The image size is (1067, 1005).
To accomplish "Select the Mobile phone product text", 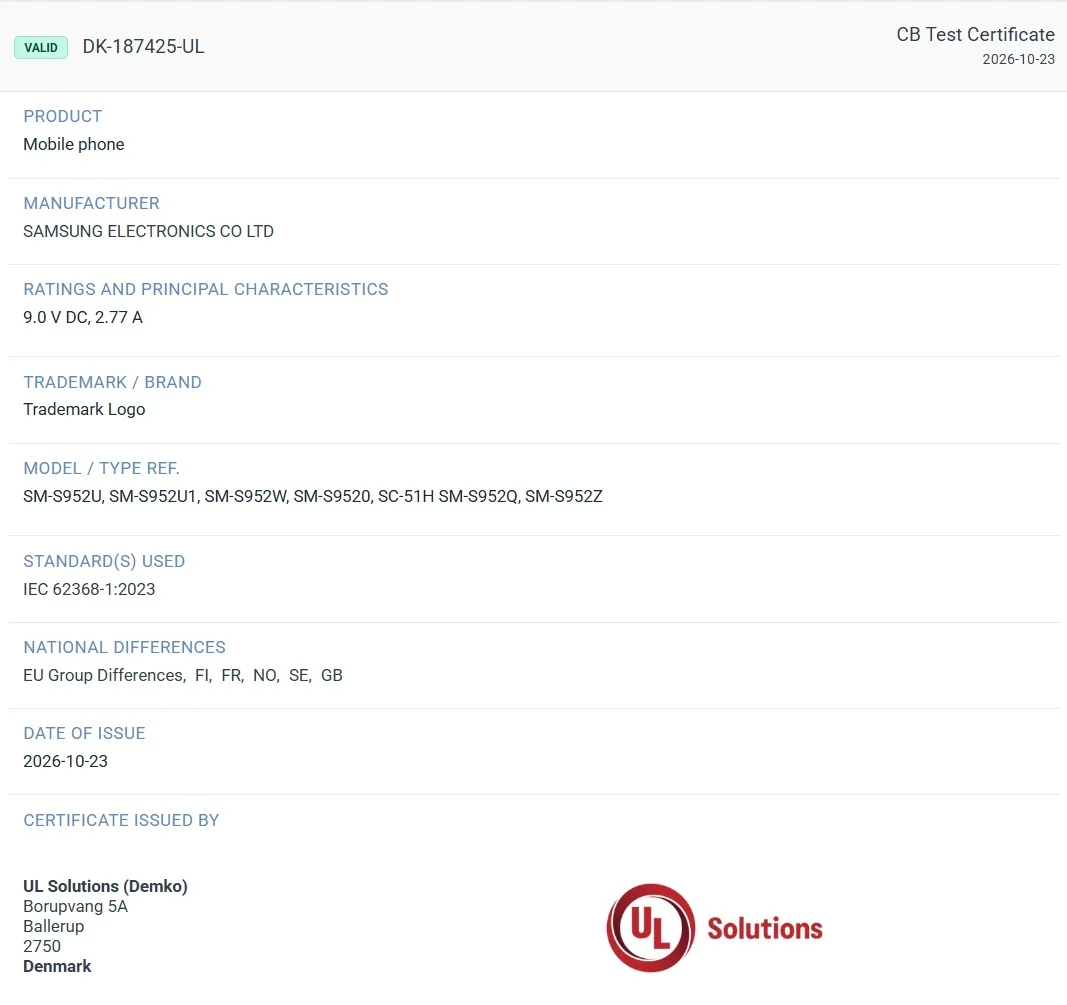I will click(73, 144).
